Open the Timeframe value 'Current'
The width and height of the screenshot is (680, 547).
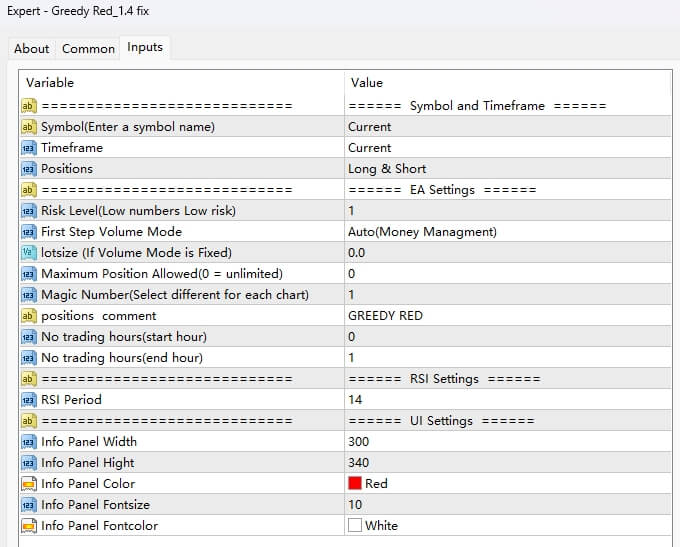click(508, 148)
